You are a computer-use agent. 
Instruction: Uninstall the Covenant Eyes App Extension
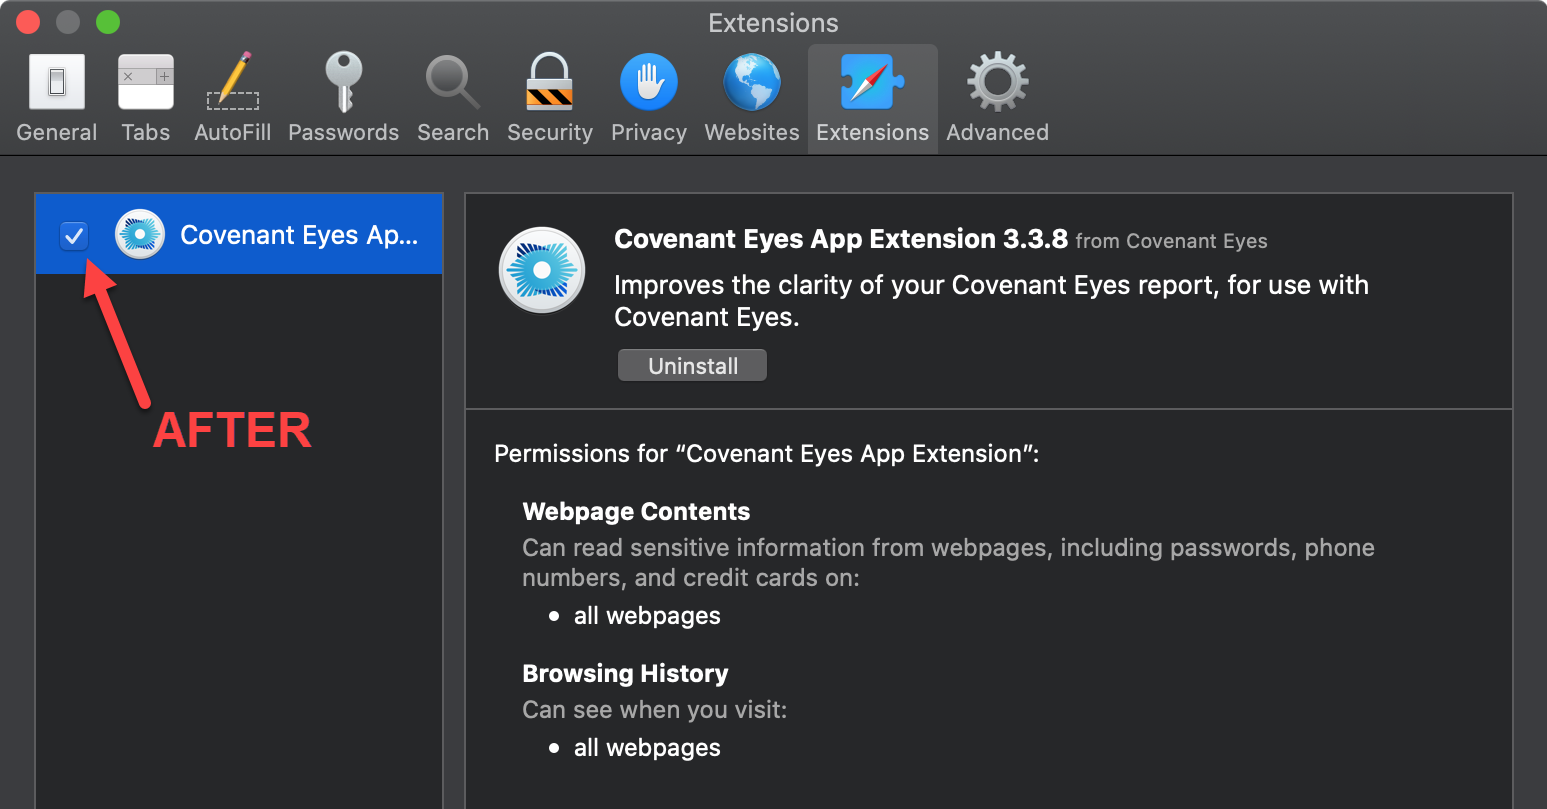(693, 366)
